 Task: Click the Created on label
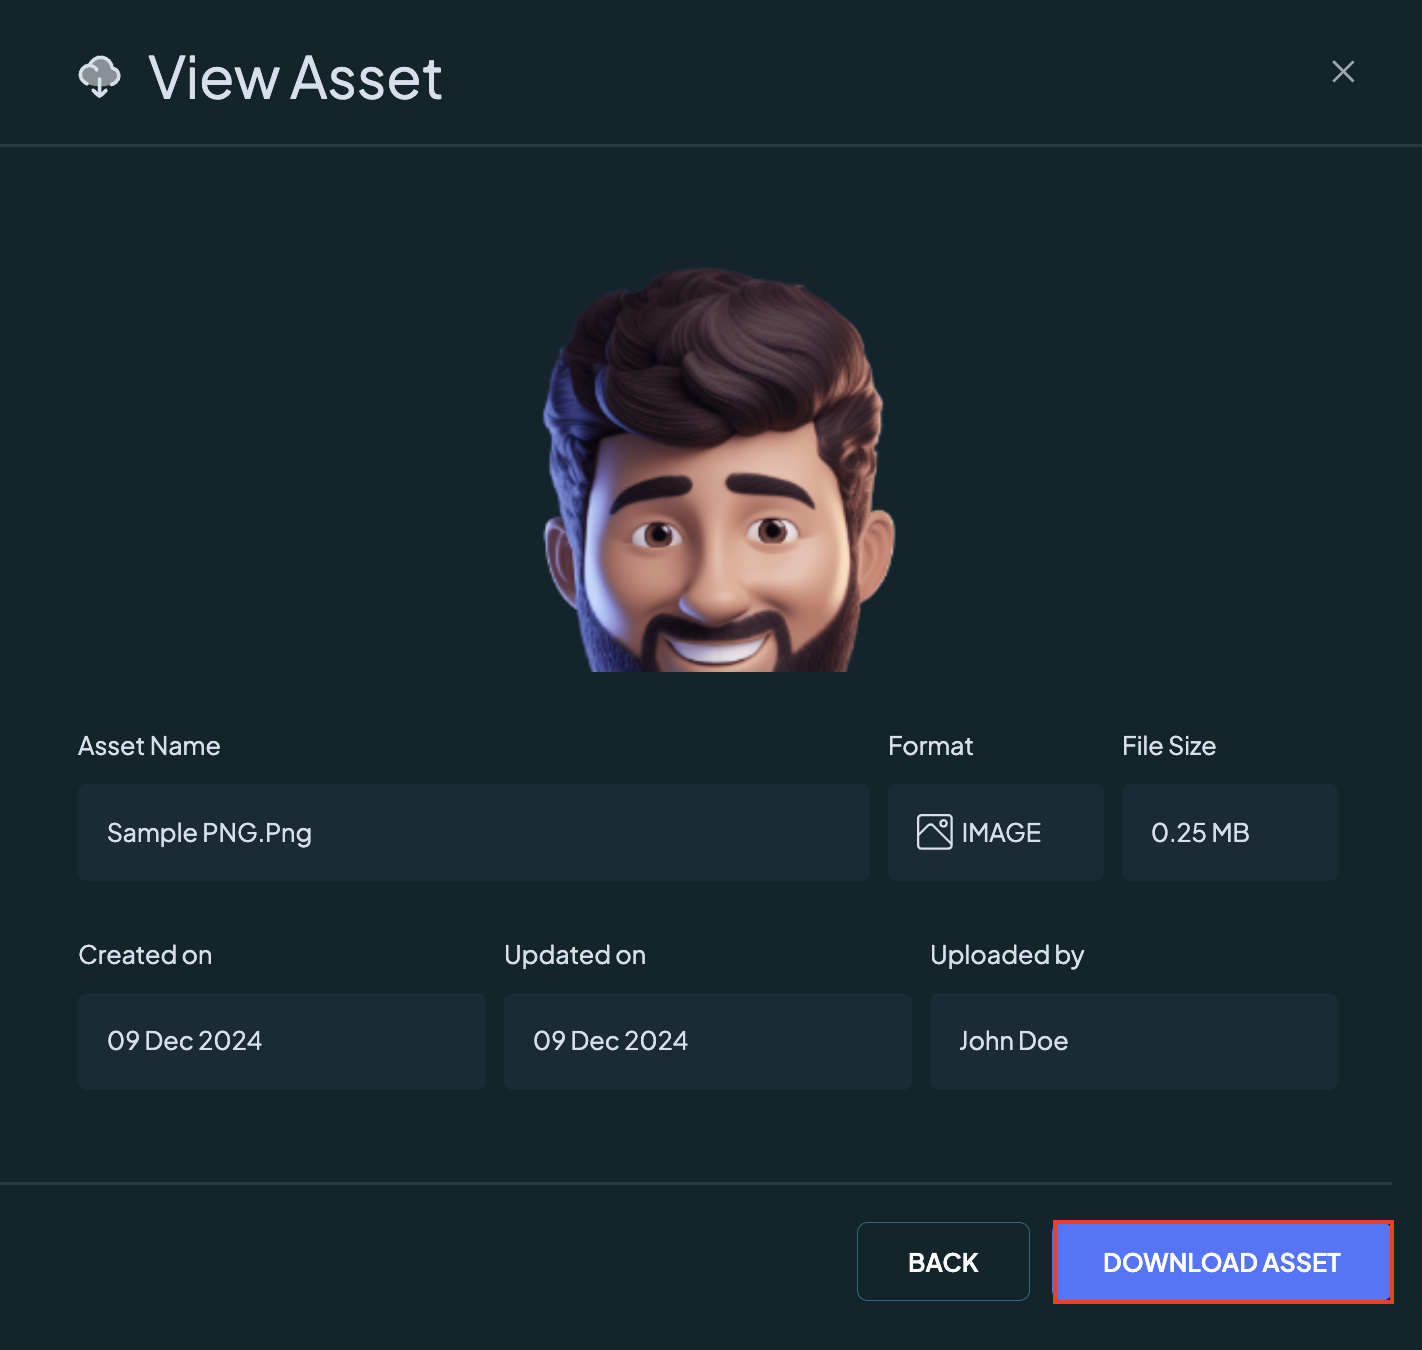point(145,955)
